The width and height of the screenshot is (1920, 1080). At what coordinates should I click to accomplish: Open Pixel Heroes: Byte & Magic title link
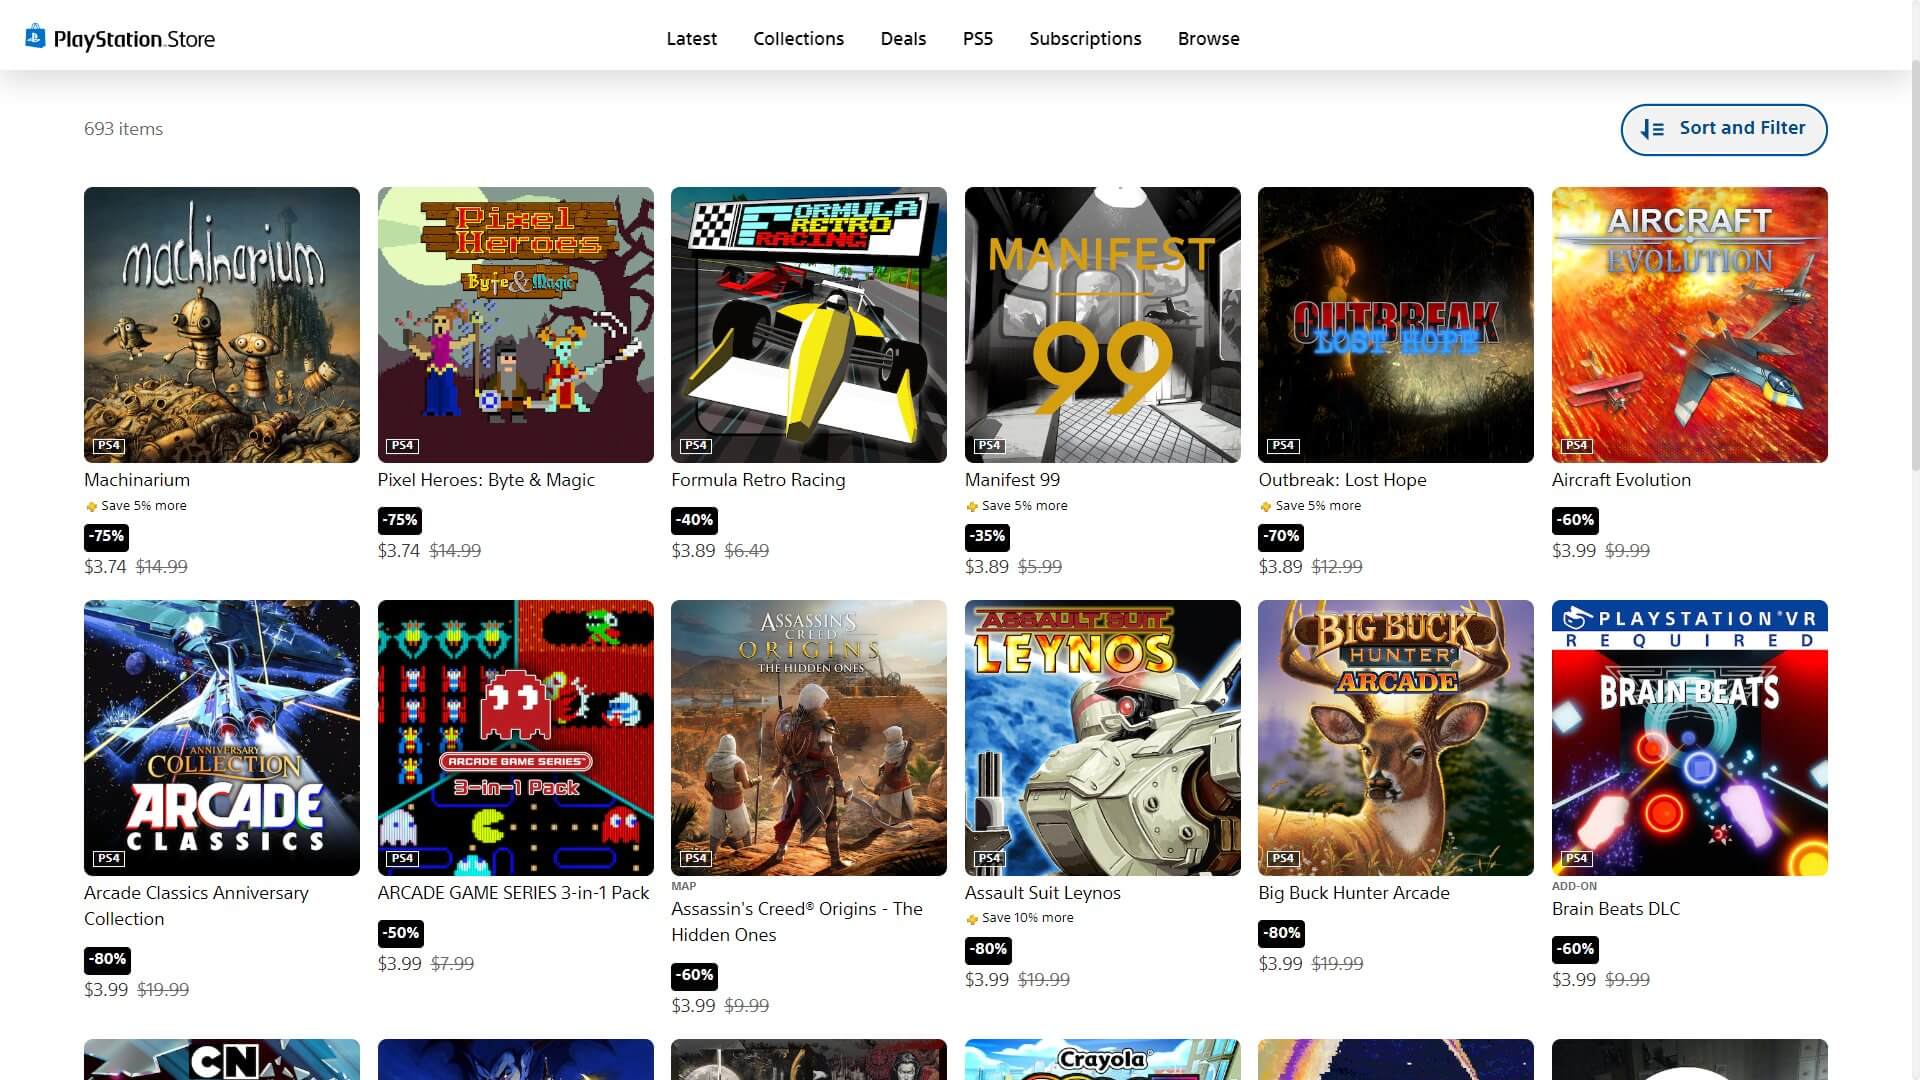486,480
